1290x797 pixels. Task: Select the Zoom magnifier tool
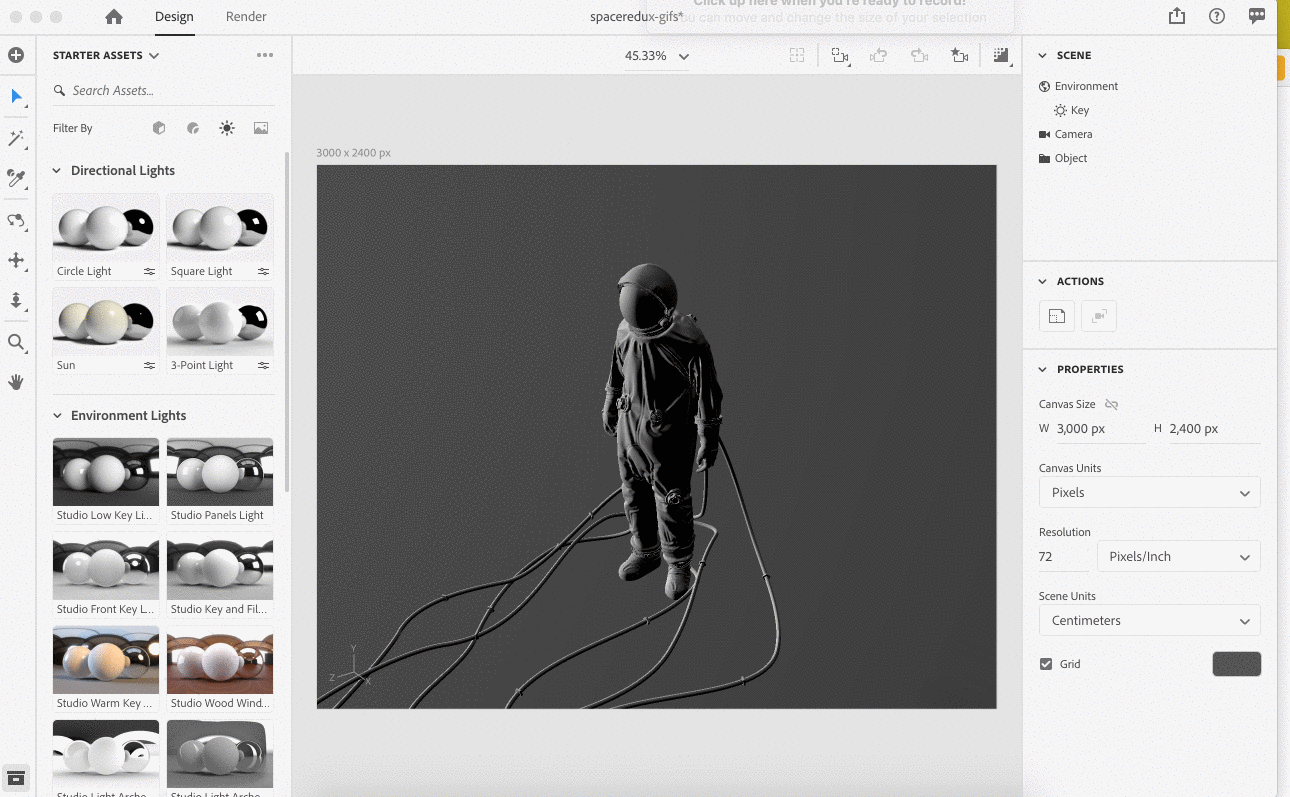[x=16, y=342]
